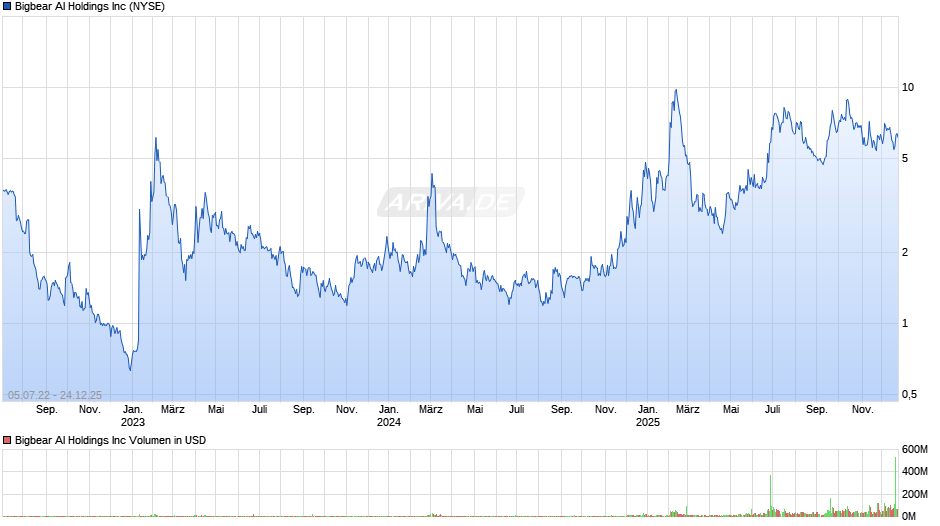Click the 'Jan. 2025' time axis label
This screenshot has height=526, width=940.
click(647, 416)
